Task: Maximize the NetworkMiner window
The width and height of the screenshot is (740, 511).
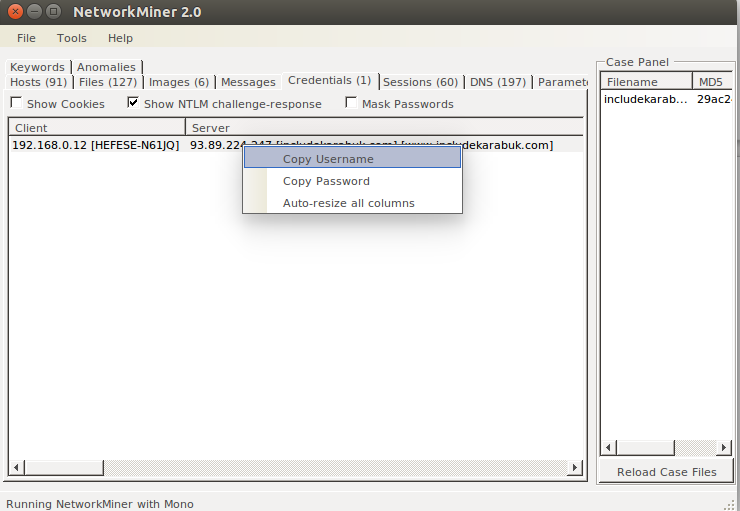Action: coord(54,11)
